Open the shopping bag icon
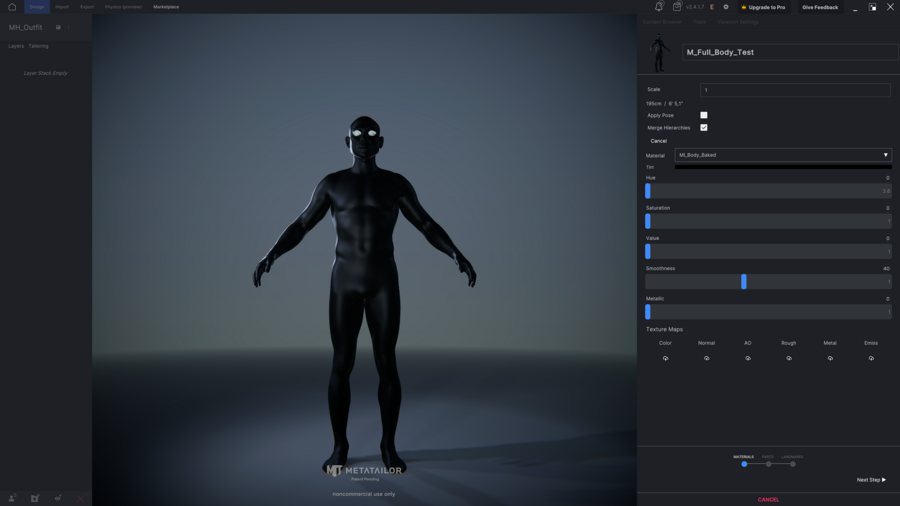 [677, 7]
